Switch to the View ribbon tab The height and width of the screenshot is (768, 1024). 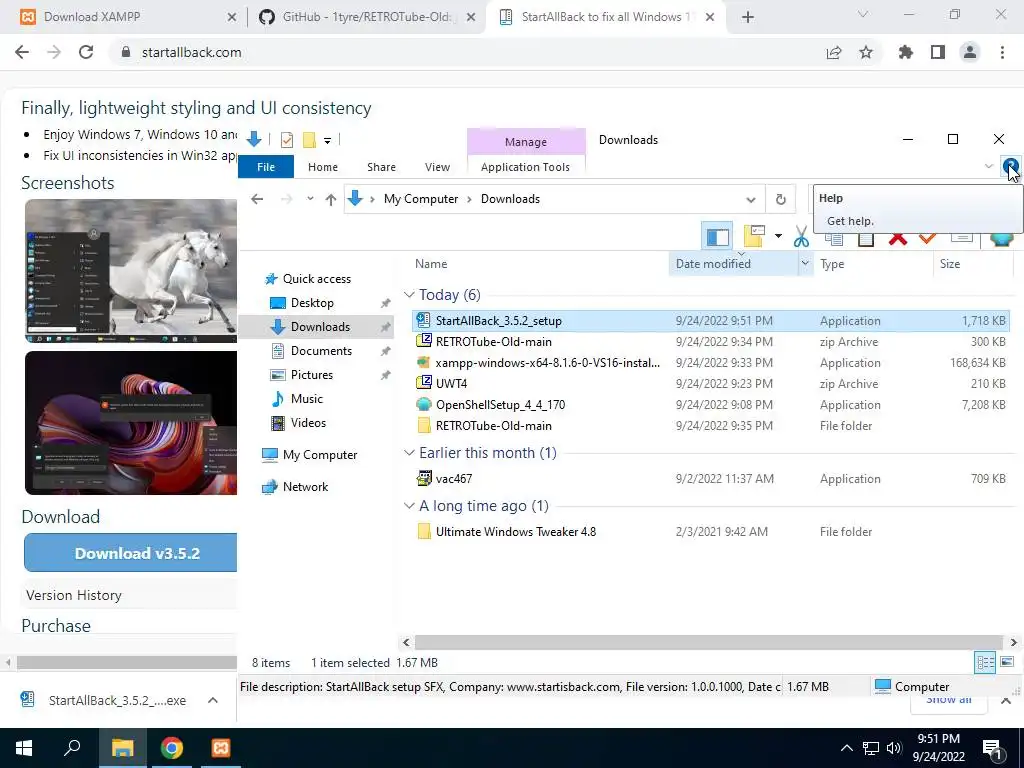(x=437, y=167)
